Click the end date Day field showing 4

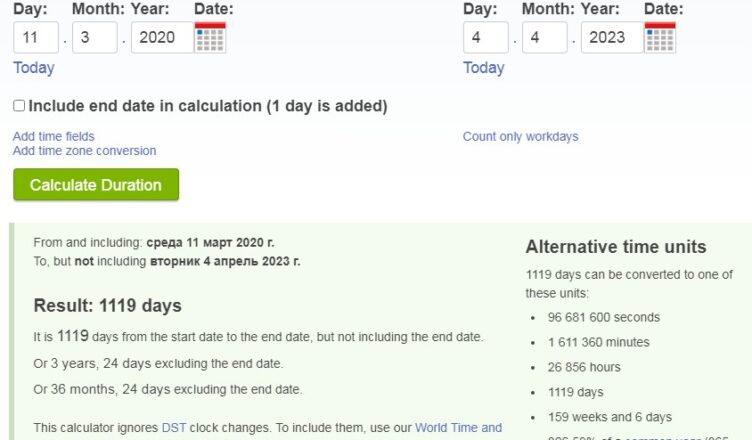[x=486, y=37]
